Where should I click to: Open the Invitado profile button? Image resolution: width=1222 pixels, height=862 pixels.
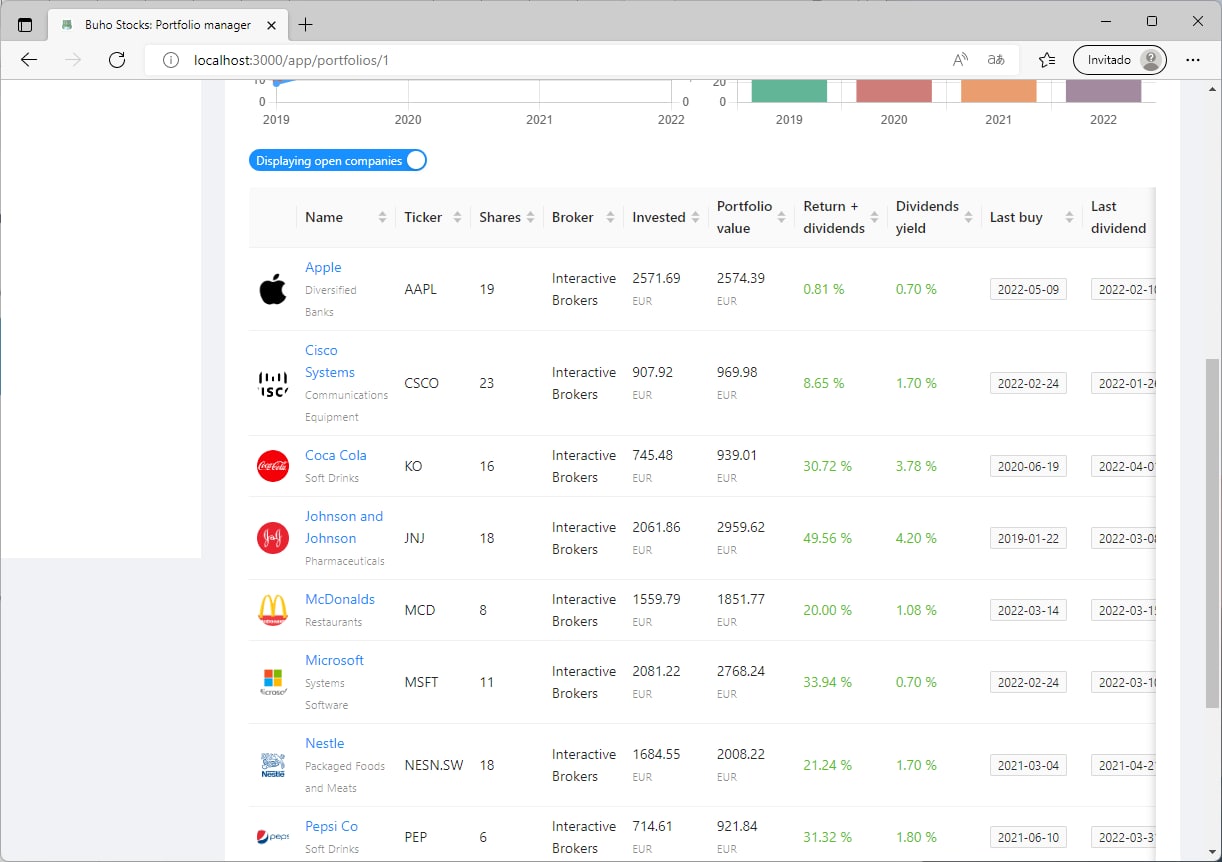click(1120, 60)
